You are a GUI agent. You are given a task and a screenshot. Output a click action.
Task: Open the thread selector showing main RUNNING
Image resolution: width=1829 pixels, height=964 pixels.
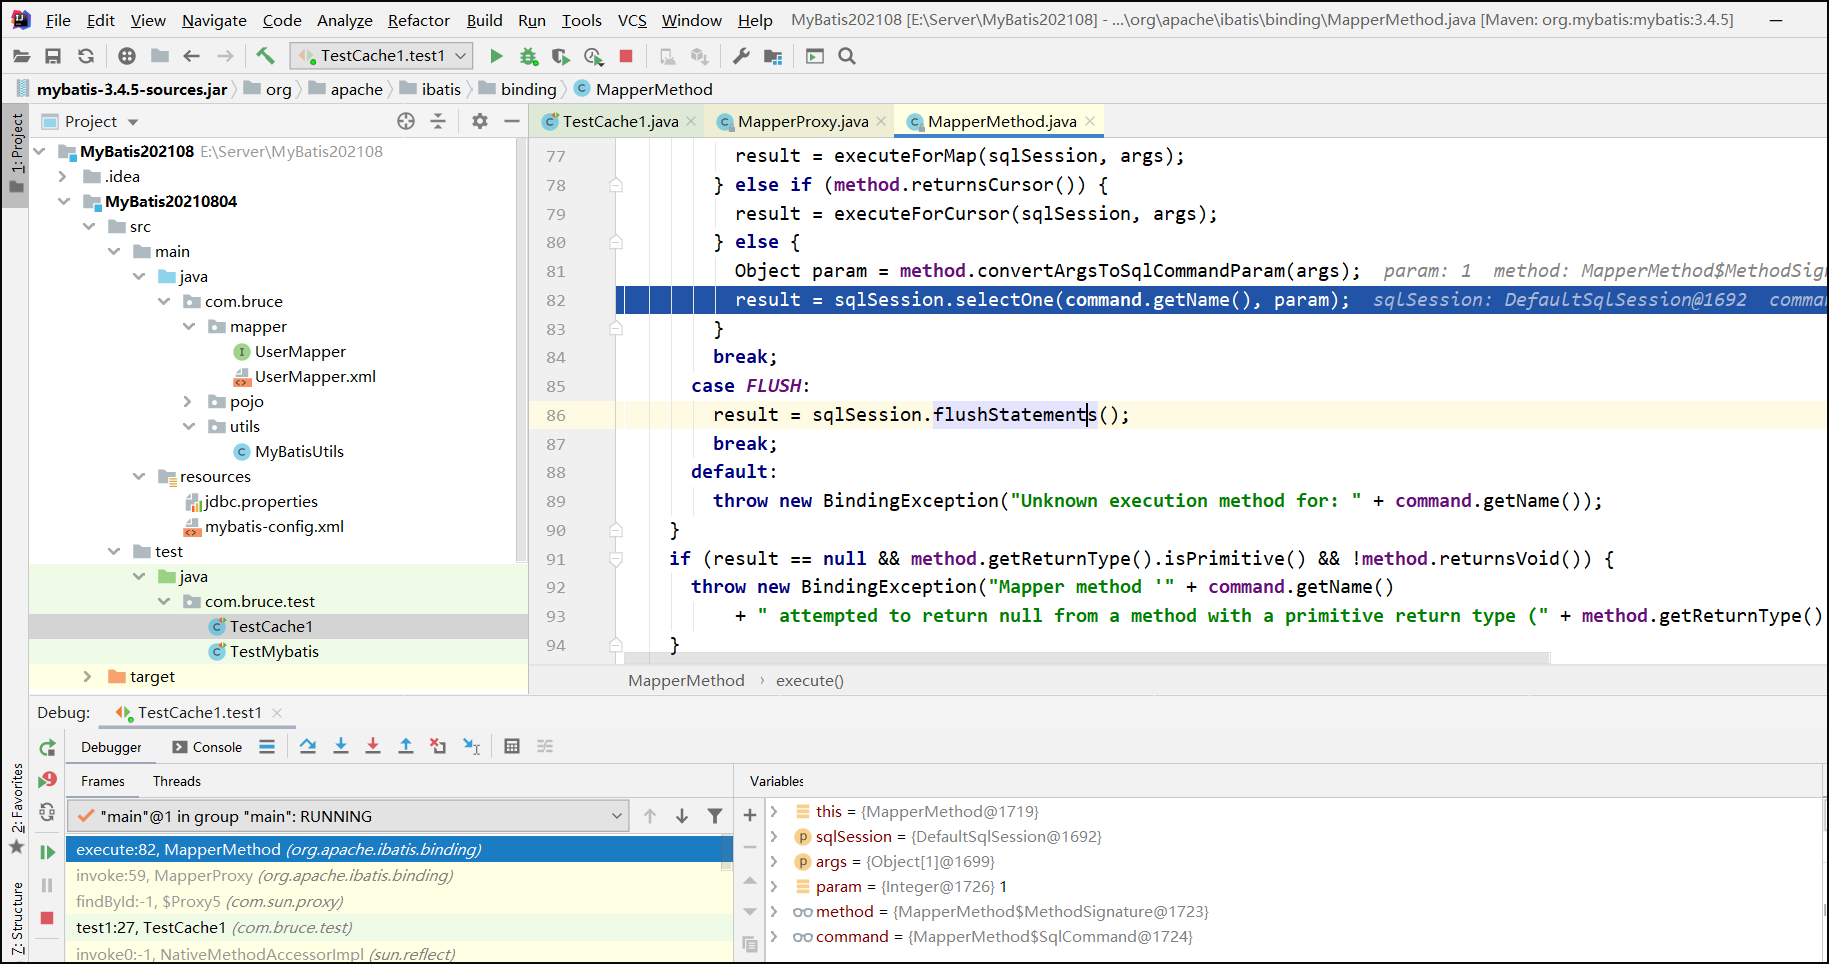click(348, 816)
